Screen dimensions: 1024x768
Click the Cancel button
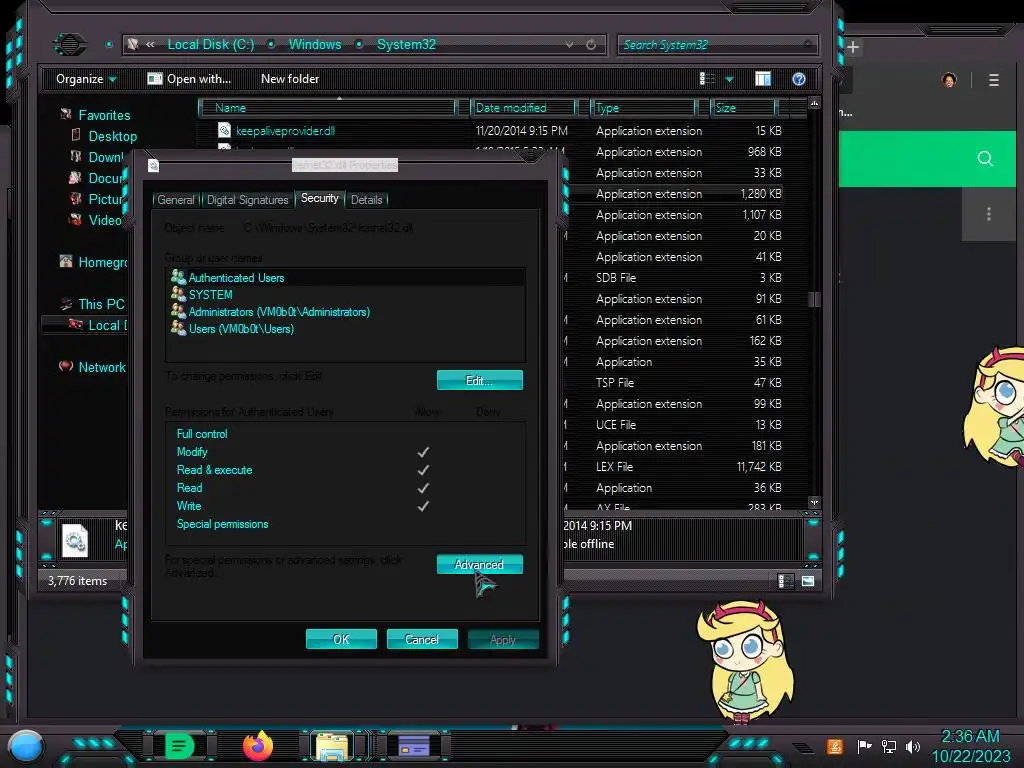point(422,639)
